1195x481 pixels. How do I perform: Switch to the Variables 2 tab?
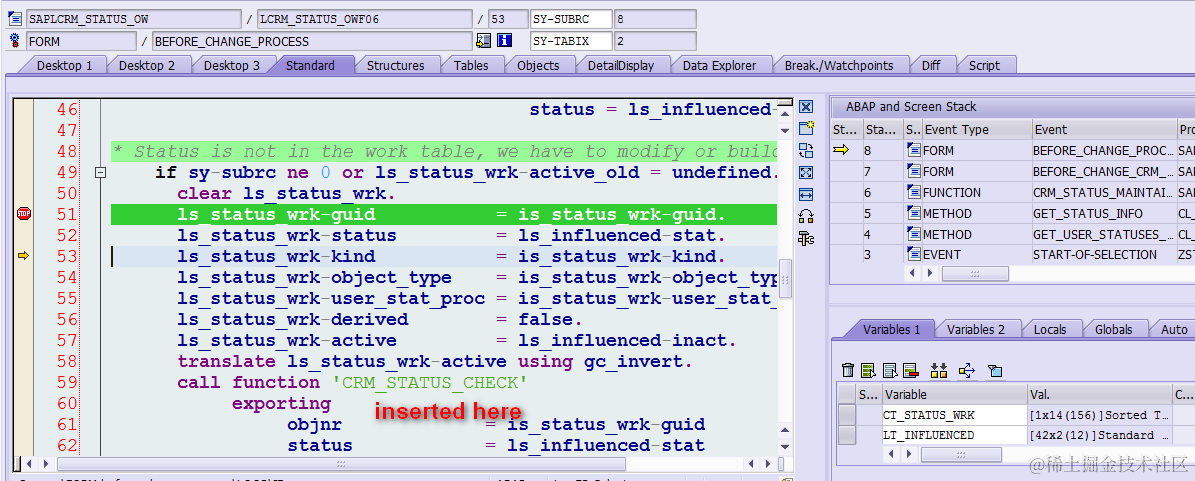coord(976,329)
